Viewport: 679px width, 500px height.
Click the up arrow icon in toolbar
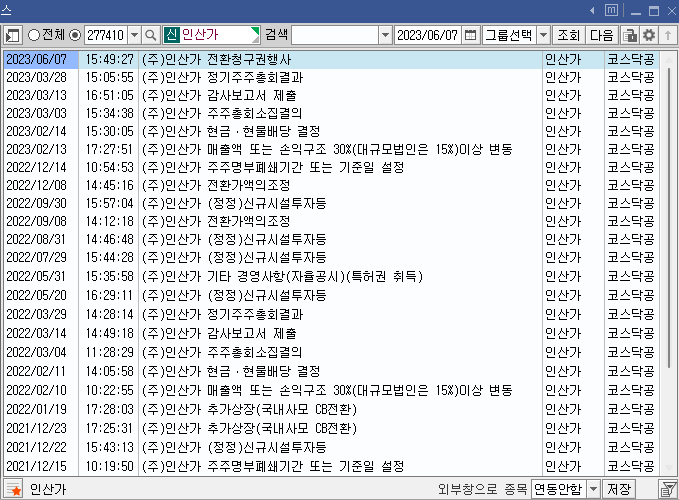pyautogui.click(x=668, y=35)
